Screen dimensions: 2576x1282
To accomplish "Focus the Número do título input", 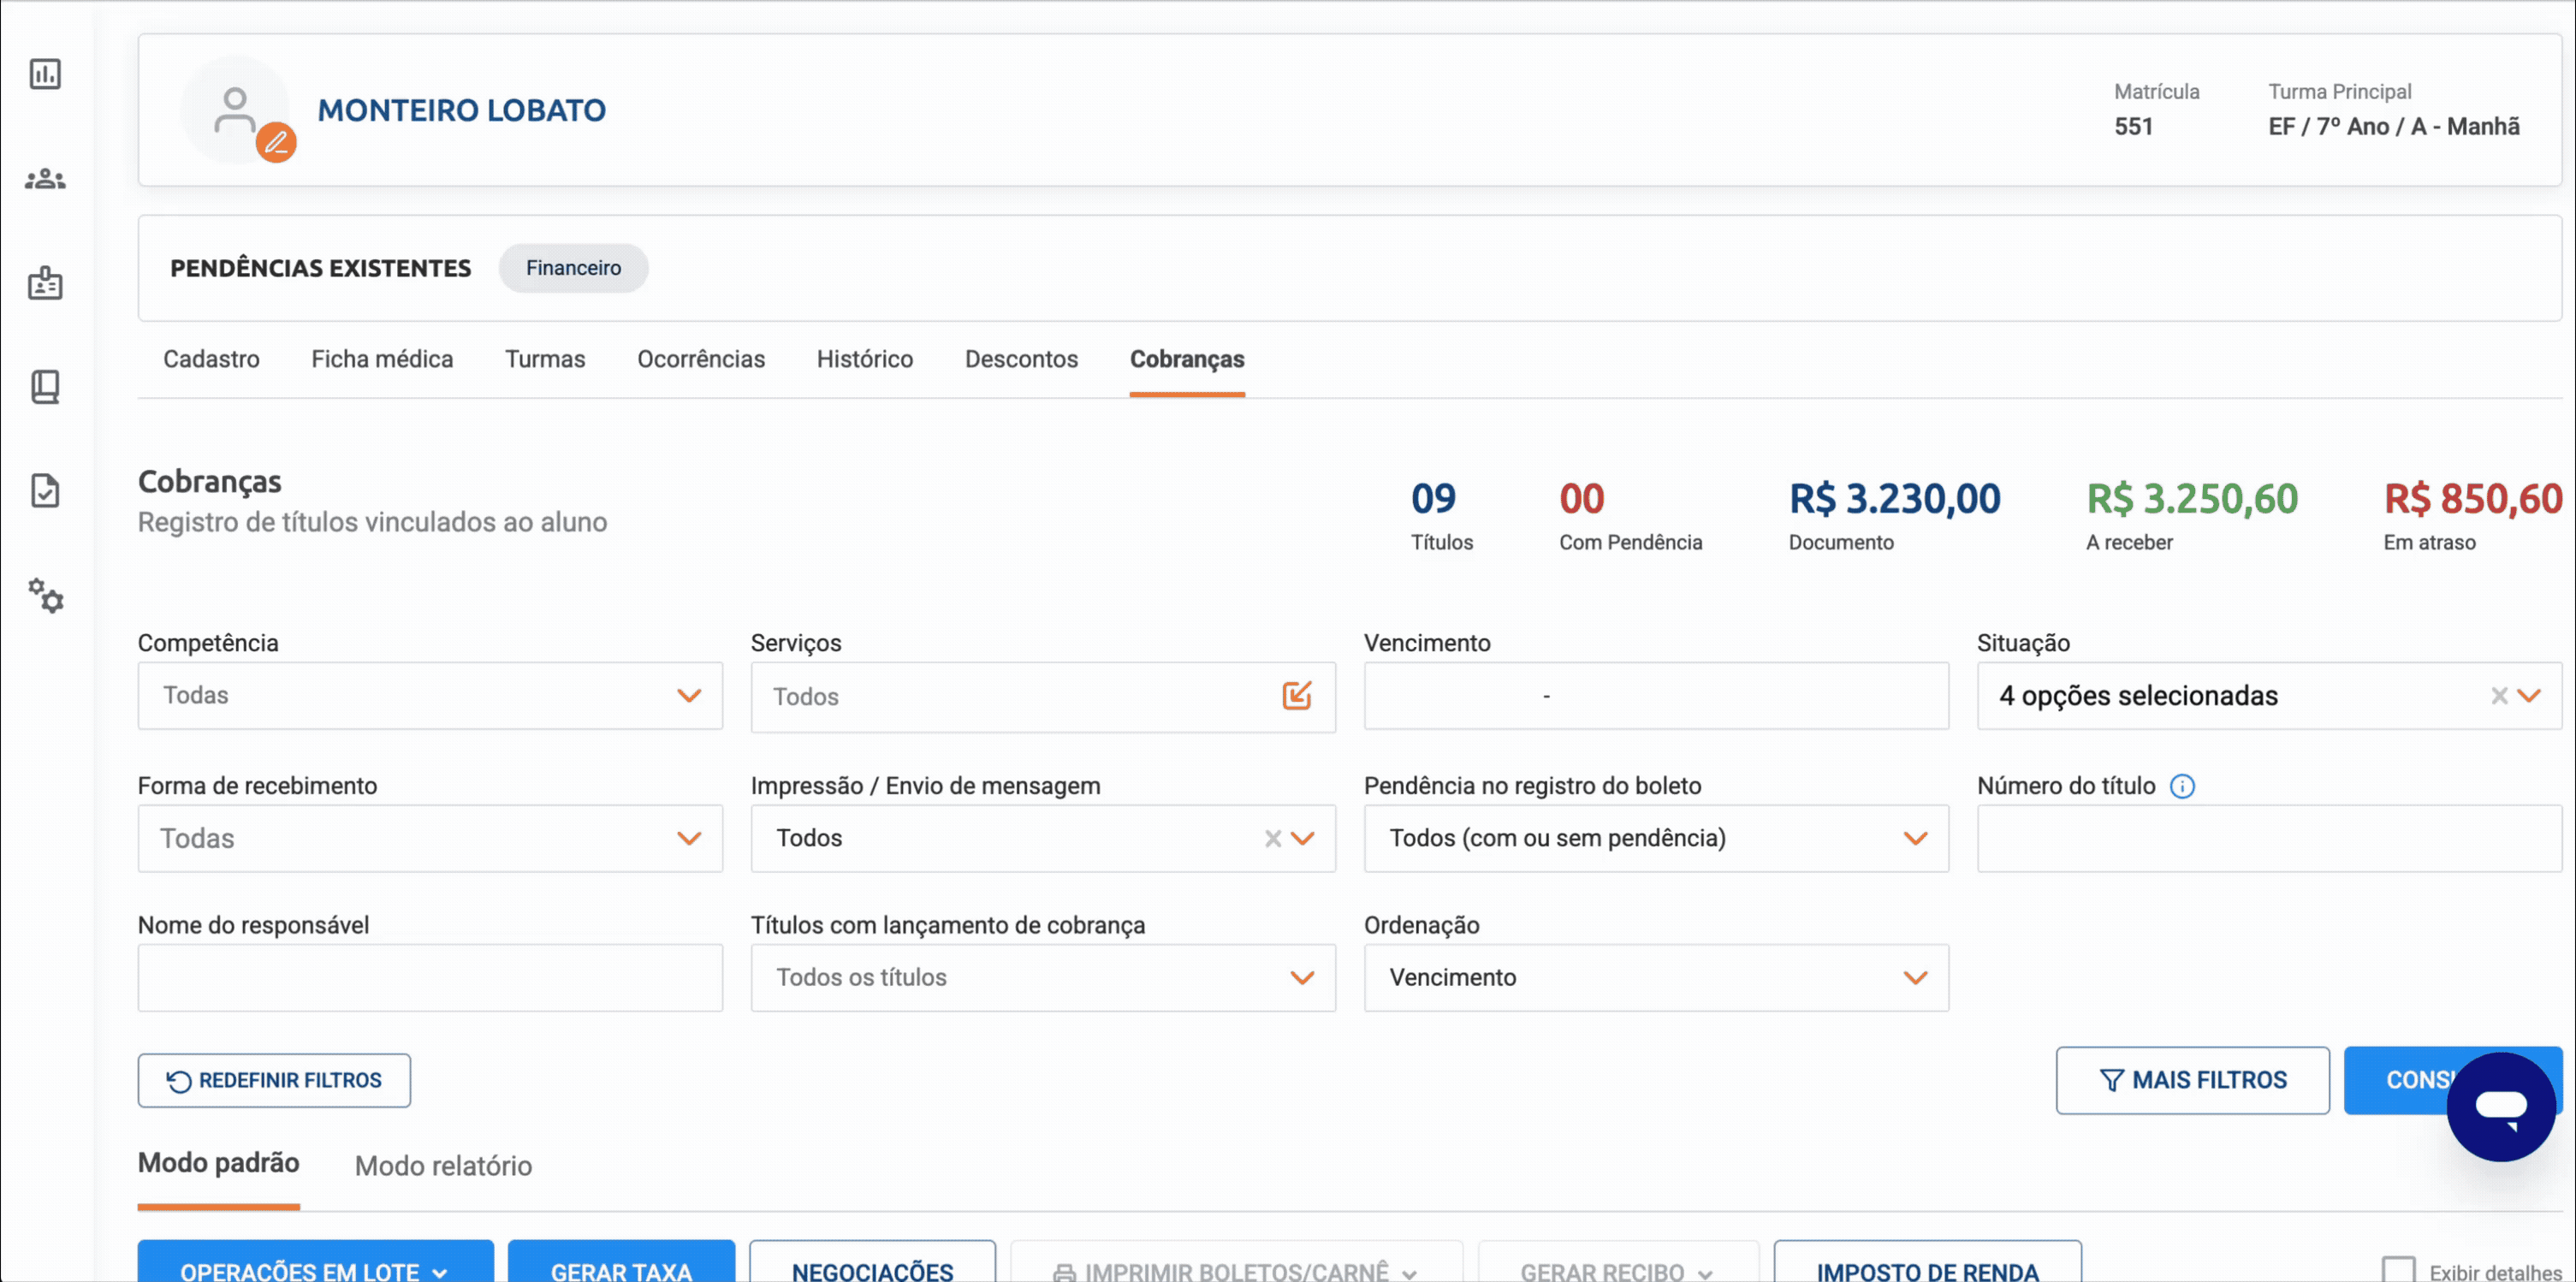I will [2269, 838].
